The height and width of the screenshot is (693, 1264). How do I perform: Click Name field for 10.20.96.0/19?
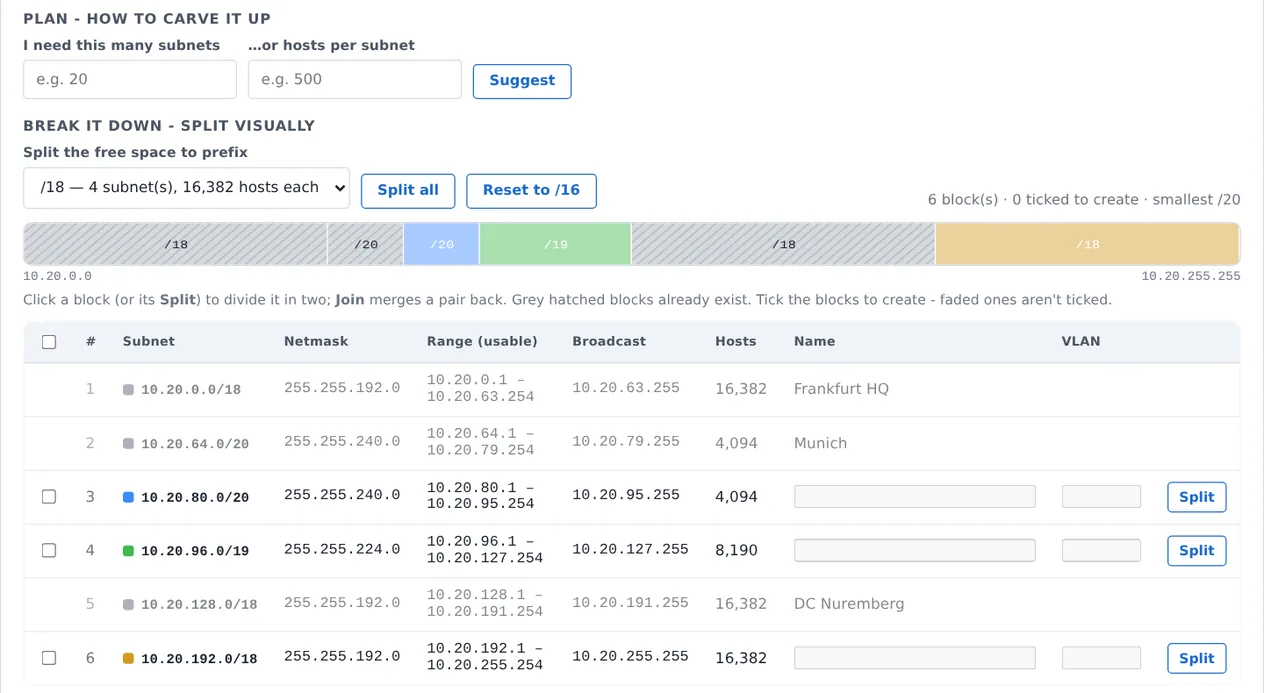[915, 550]
